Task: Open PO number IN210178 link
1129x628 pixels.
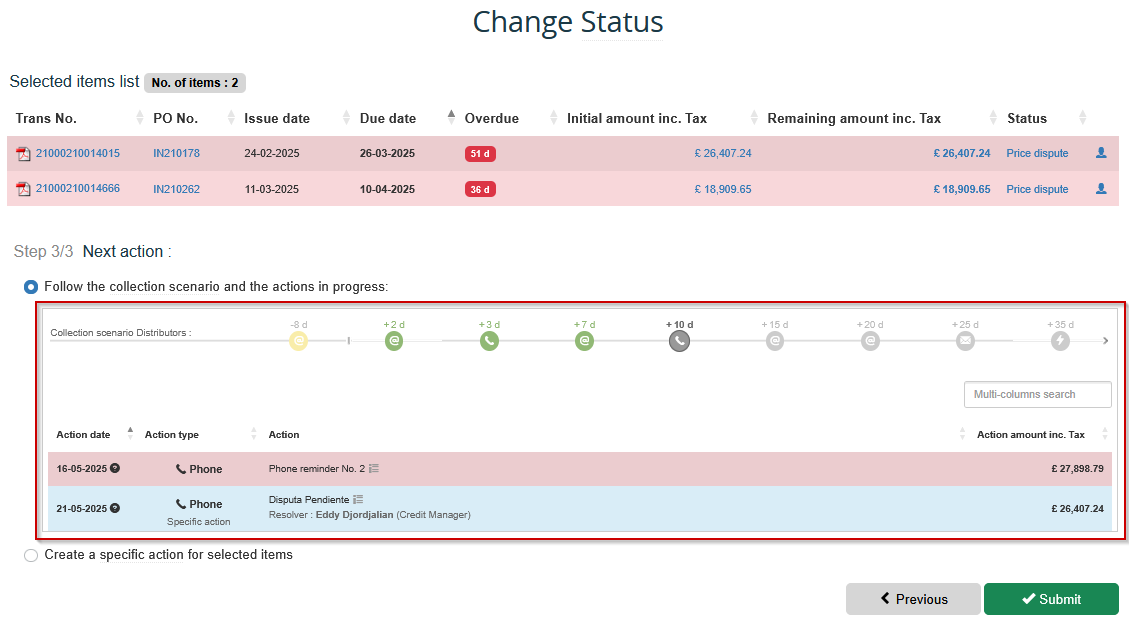Action: (176, 154)
